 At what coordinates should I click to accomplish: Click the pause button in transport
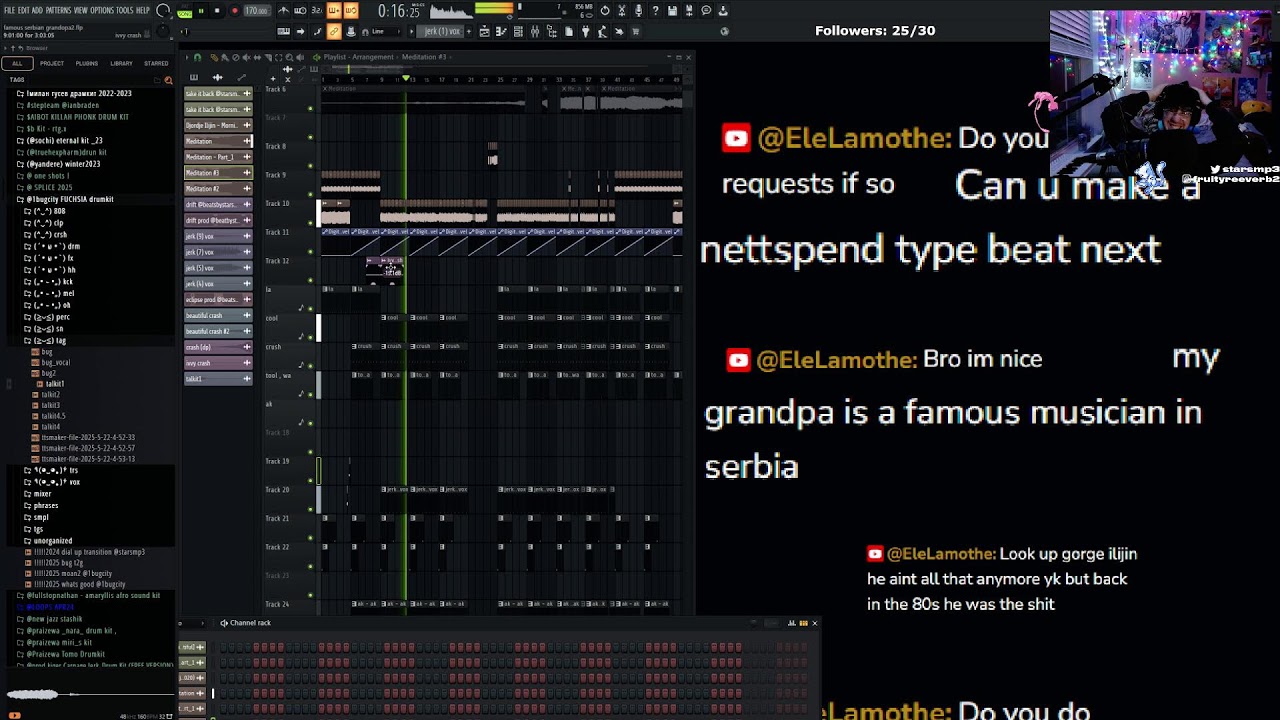(201, 11)
